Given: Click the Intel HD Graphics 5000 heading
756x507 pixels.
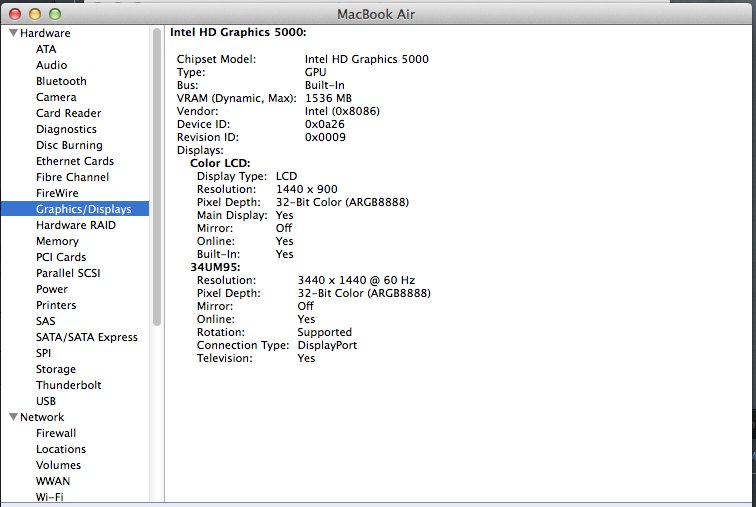Looking at the screenshot, I should 238,32.
